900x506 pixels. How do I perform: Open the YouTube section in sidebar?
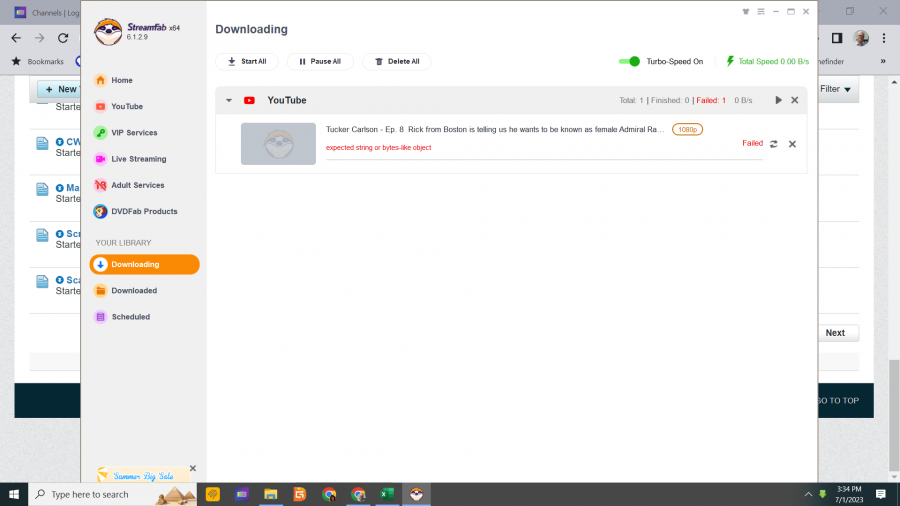click(x=119, y=106)
